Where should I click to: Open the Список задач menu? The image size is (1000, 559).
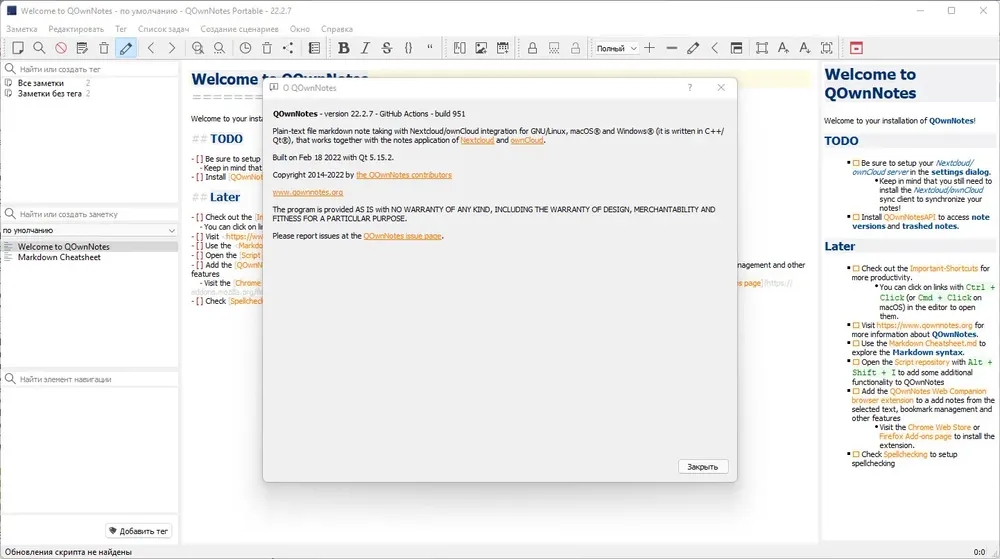[x=163, y=29]
